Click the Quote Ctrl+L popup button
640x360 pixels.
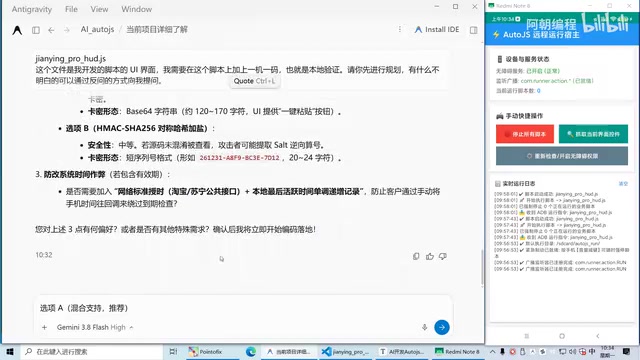(255, 81)
